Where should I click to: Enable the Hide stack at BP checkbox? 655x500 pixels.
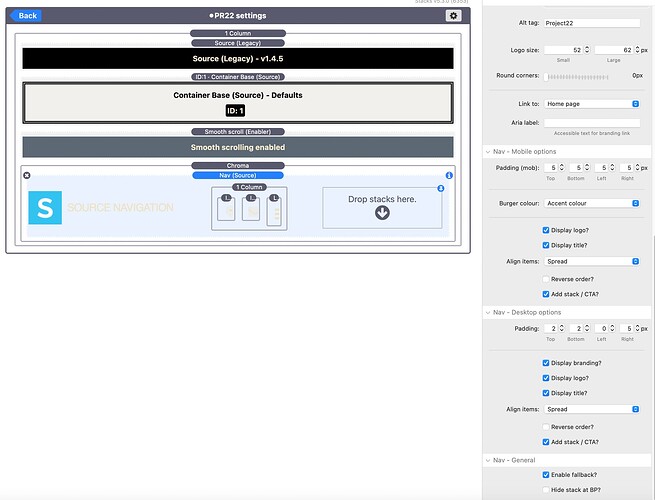(x=545, y=490)
